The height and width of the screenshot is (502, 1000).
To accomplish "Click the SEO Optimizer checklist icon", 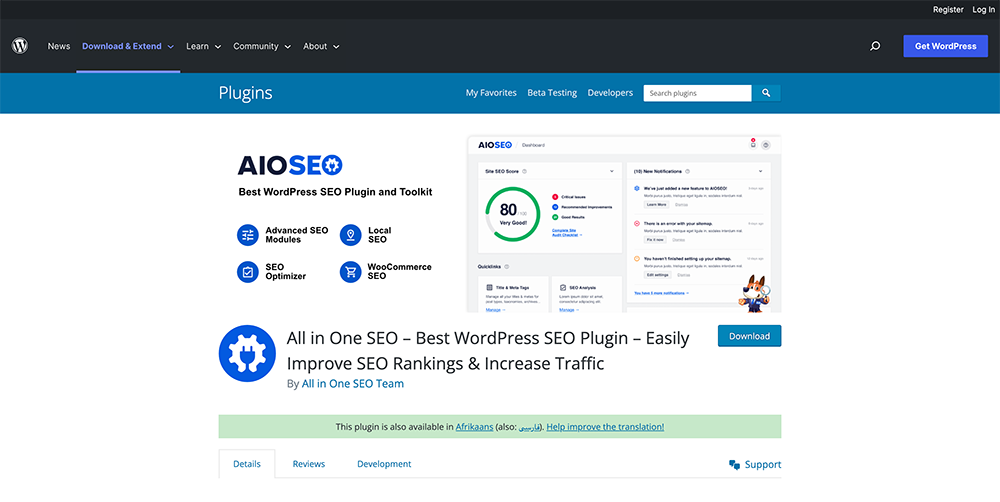I will point(247,272).
